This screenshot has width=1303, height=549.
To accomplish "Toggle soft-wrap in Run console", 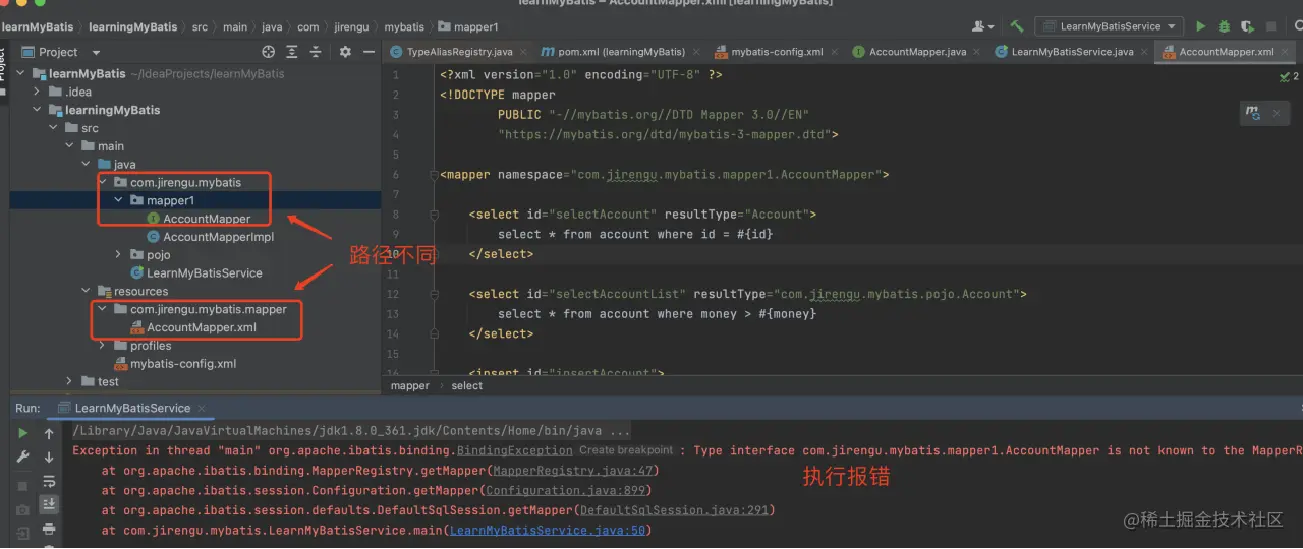I will click(49, 481).
